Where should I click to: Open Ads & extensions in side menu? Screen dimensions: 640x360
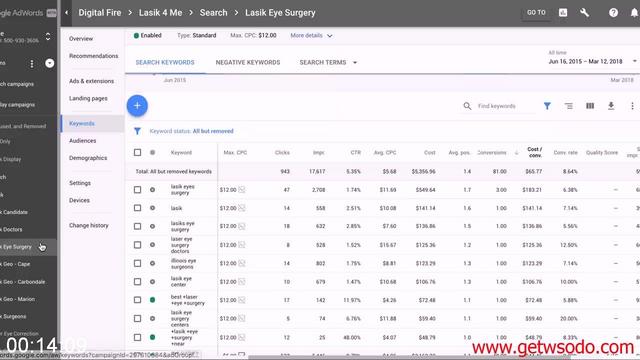click(x=91, y=81)
